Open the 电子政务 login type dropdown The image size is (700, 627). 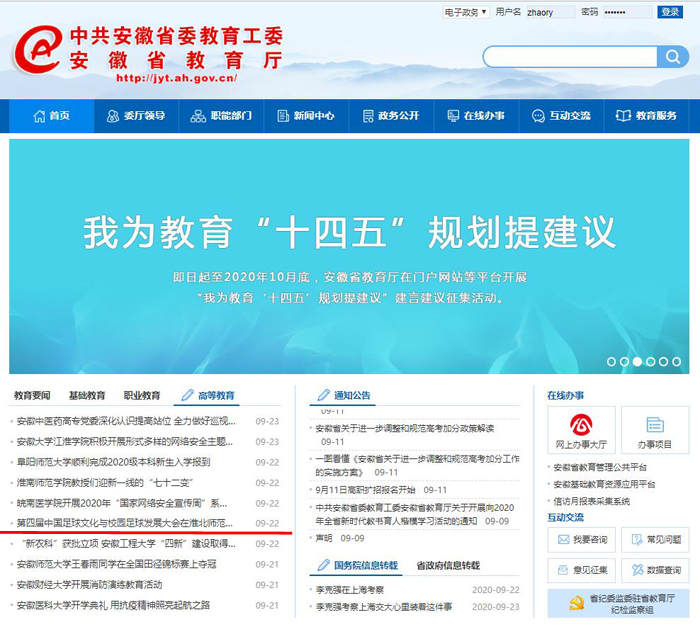coord(465,12)
